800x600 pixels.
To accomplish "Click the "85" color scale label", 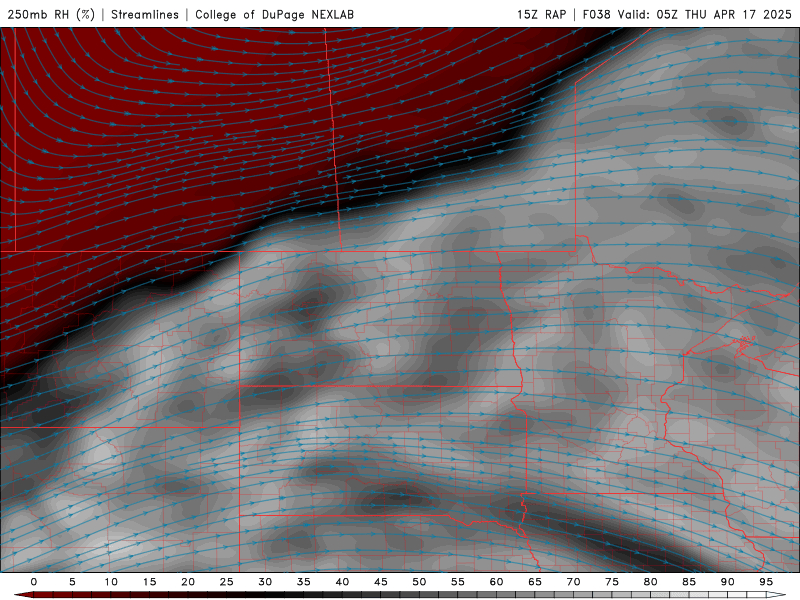I will point(689,582).
